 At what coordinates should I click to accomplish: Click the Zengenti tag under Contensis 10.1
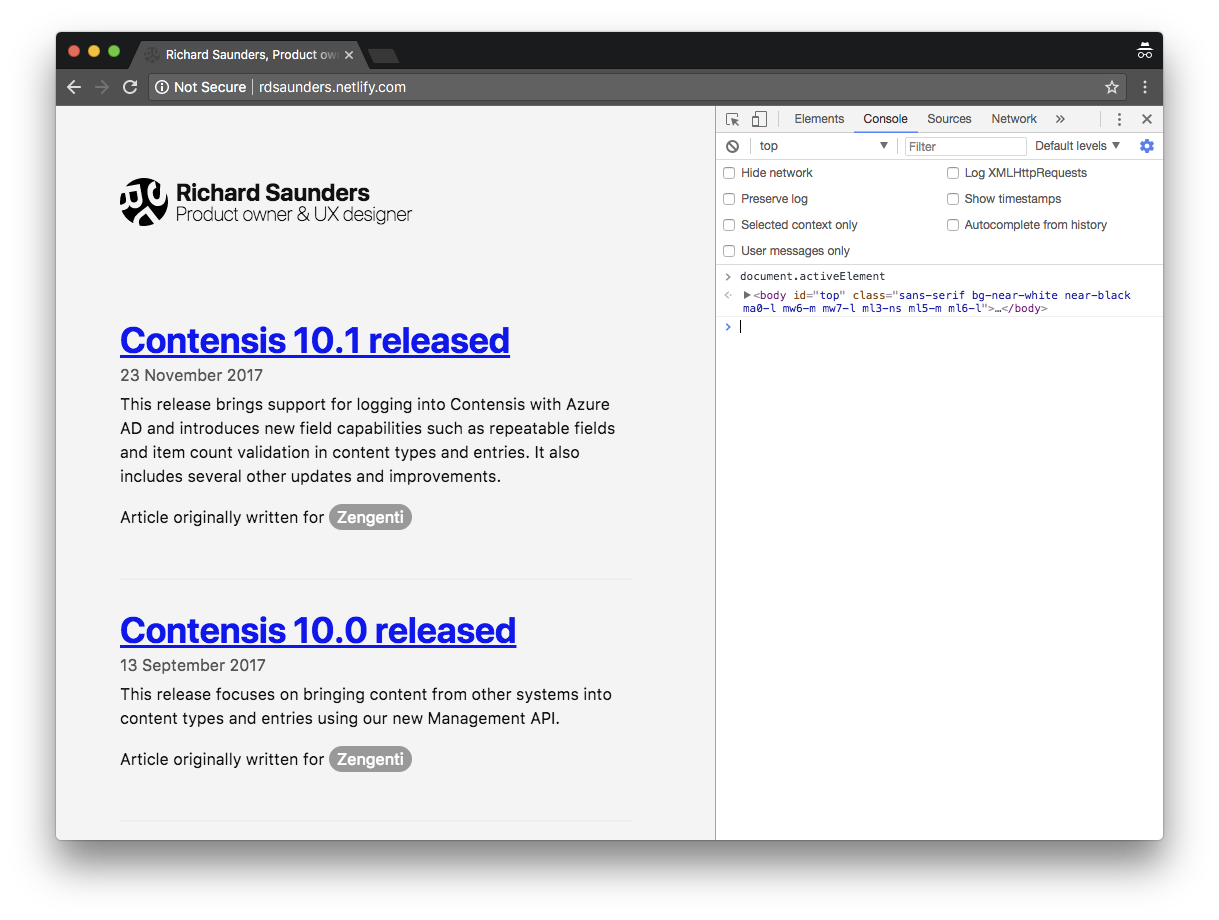click(x=370, y=517)
